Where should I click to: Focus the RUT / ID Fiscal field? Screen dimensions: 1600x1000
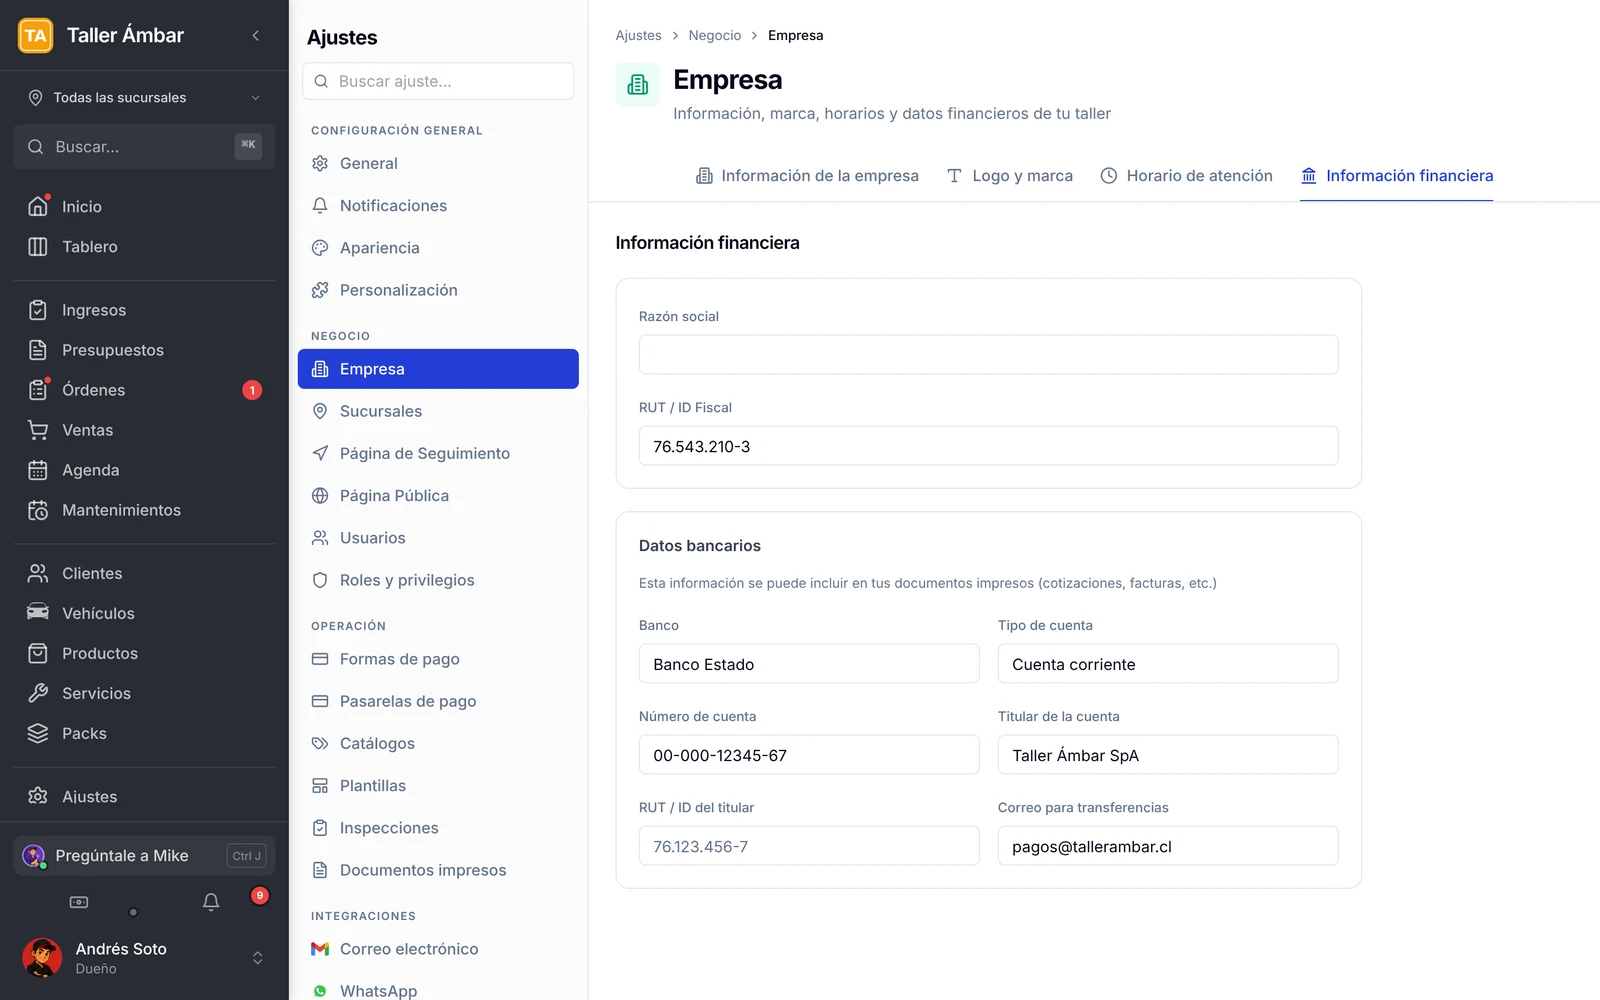coord(988,446)
